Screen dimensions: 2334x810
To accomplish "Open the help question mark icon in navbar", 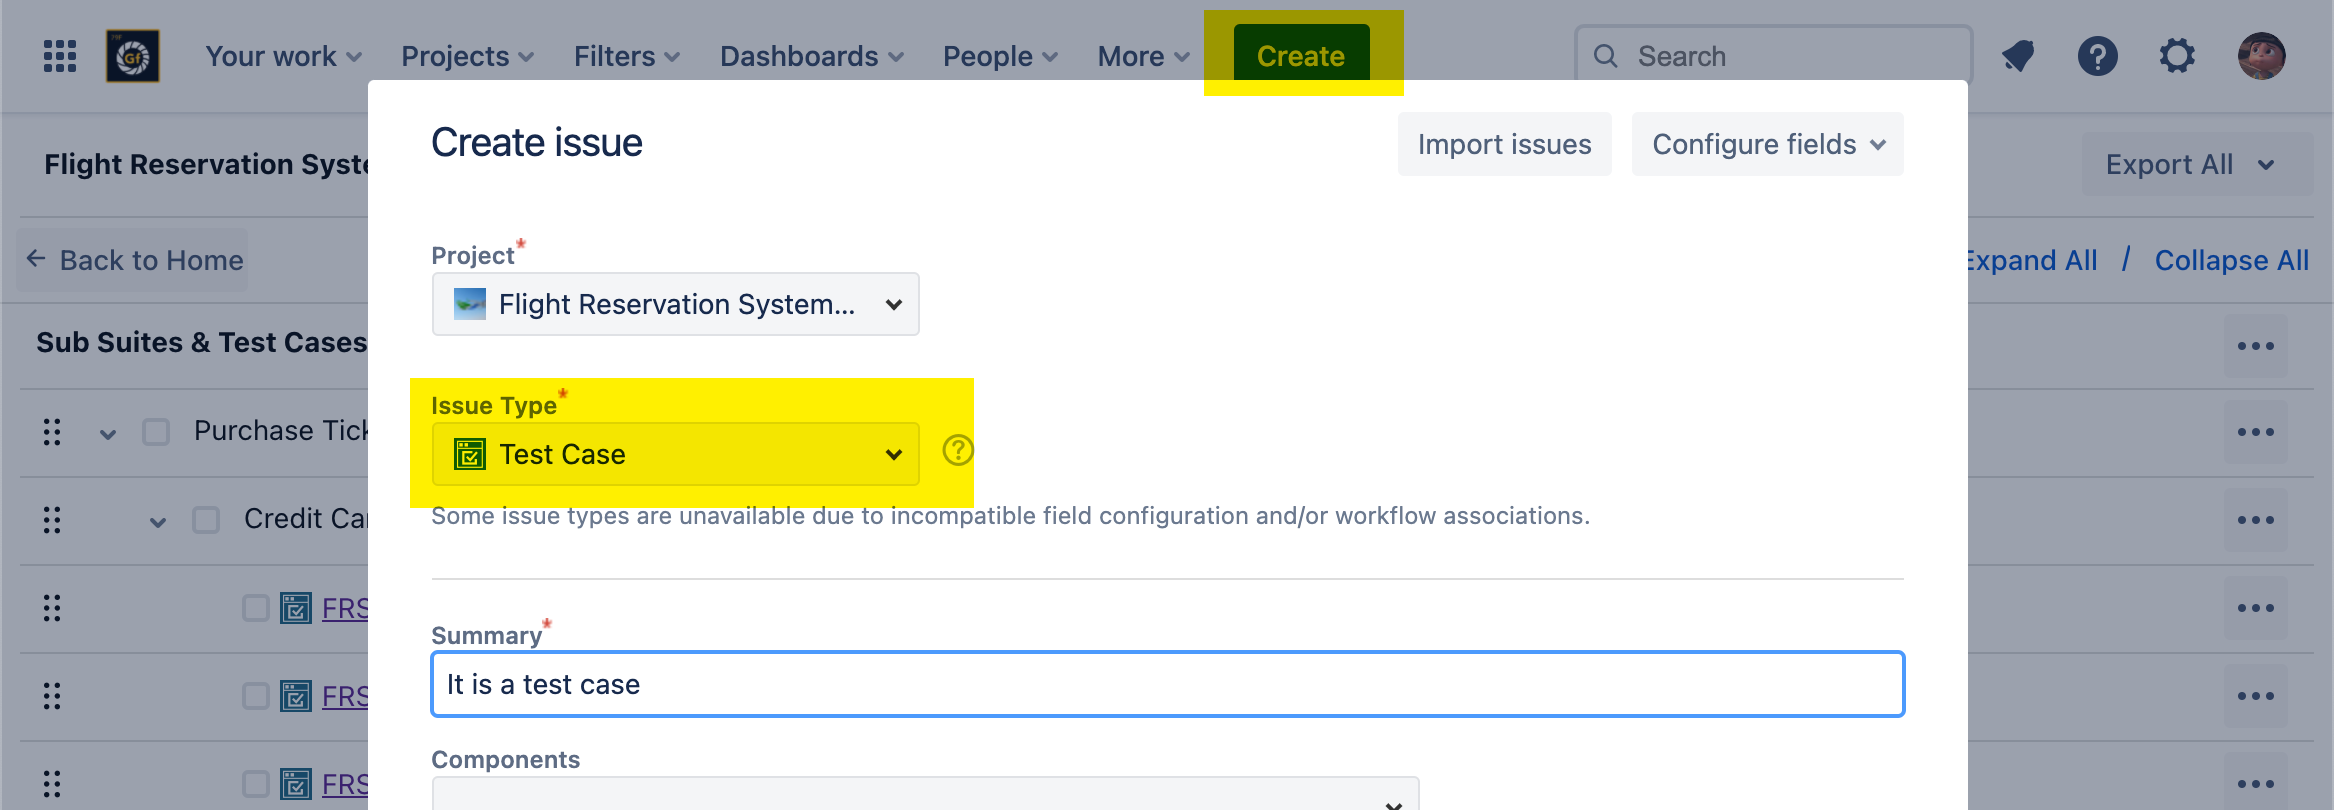I will (2097, 56).
